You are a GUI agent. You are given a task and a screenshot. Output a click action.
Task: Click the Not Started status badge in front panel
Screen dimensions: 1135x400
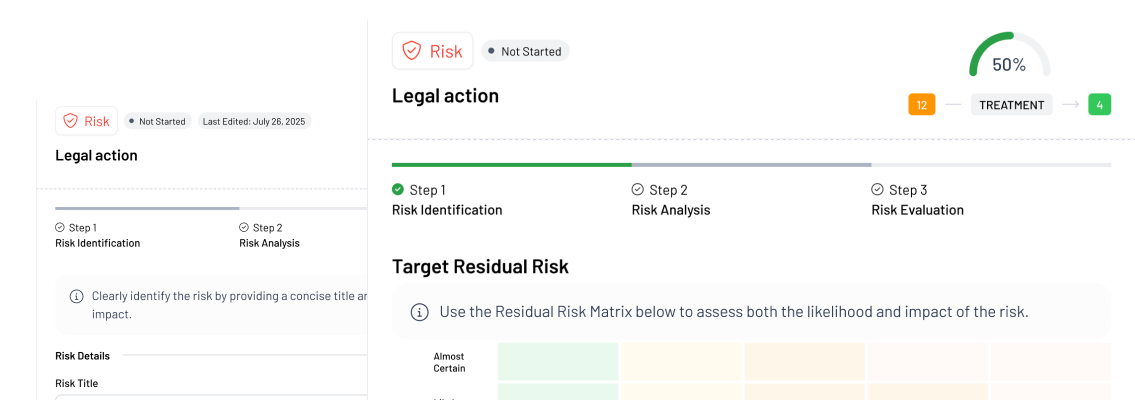(525, 51)
